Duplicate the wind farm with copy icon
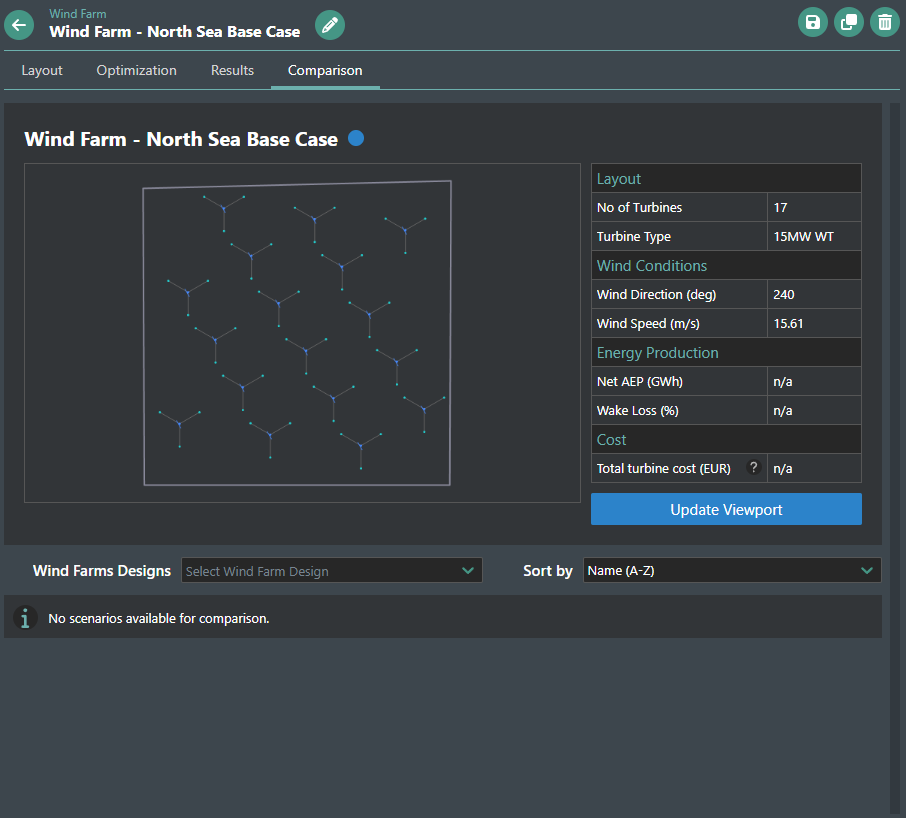 tap(849, 23)
